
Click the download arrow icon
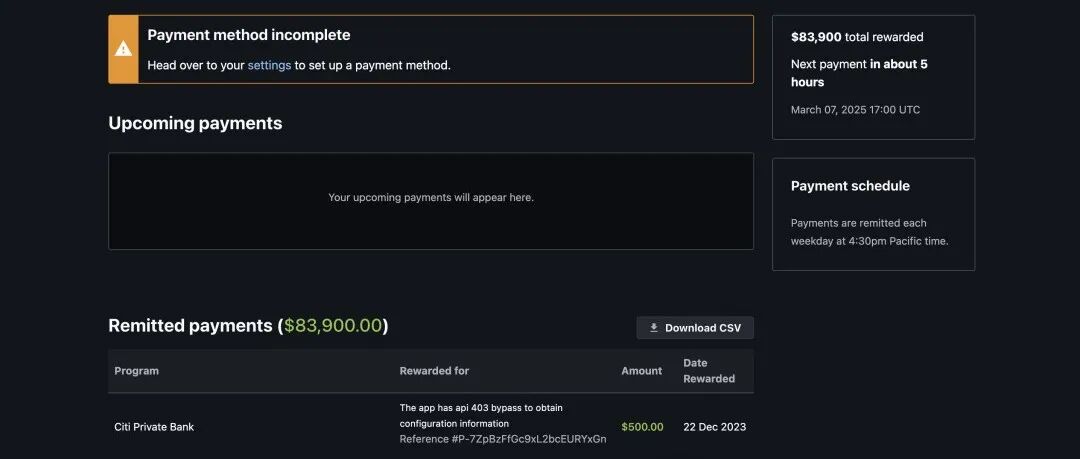tap(654, 328)
